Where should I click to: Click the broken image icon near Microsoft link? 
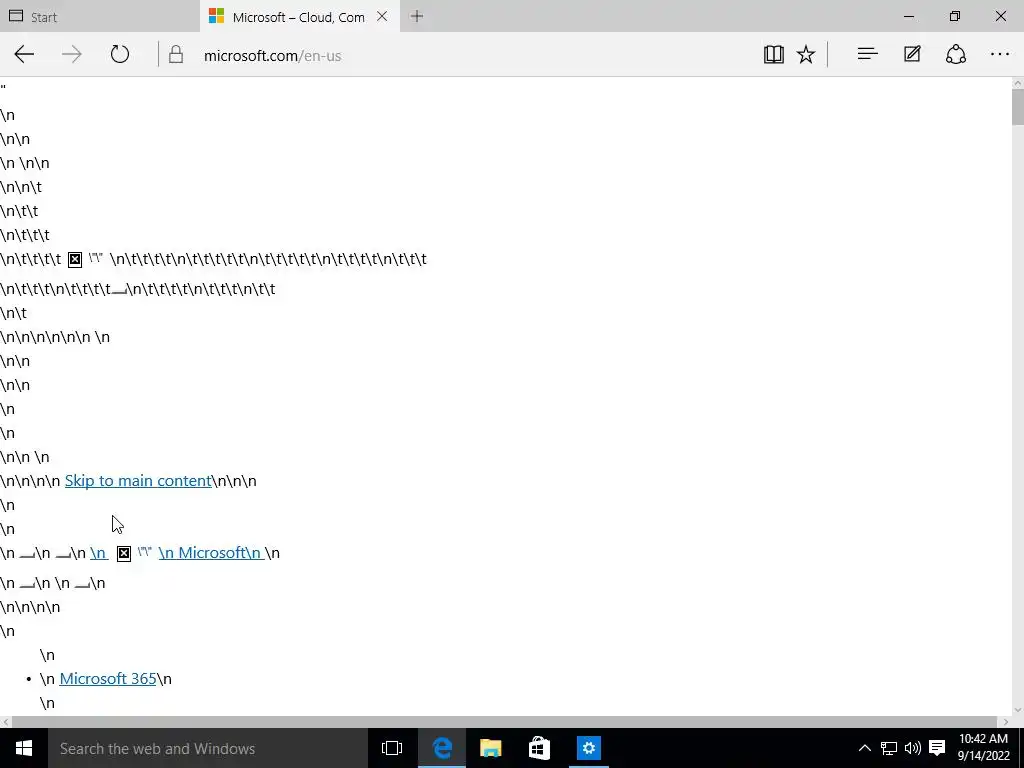[x=123, y=554]
